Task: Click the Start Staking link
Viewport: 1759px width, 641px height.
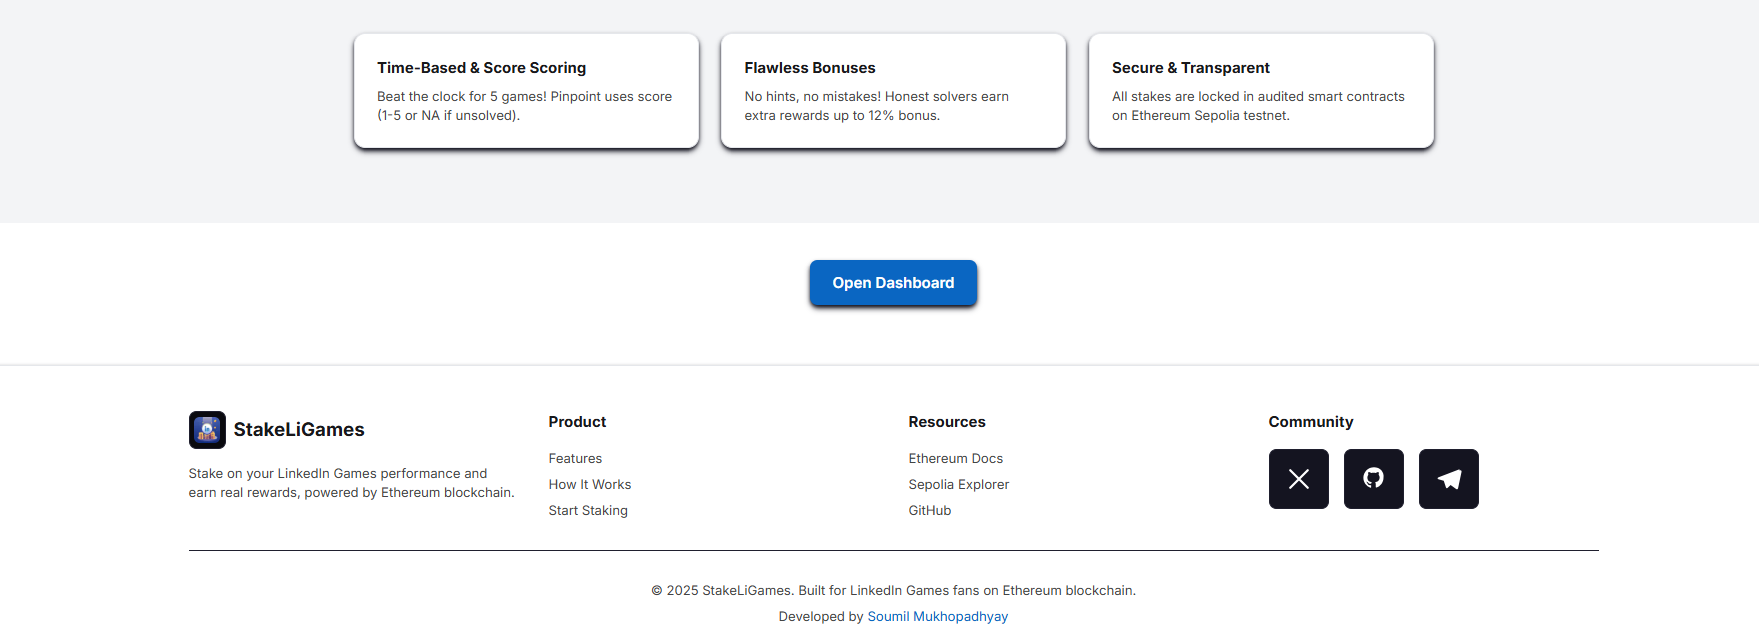Action: 588,510
